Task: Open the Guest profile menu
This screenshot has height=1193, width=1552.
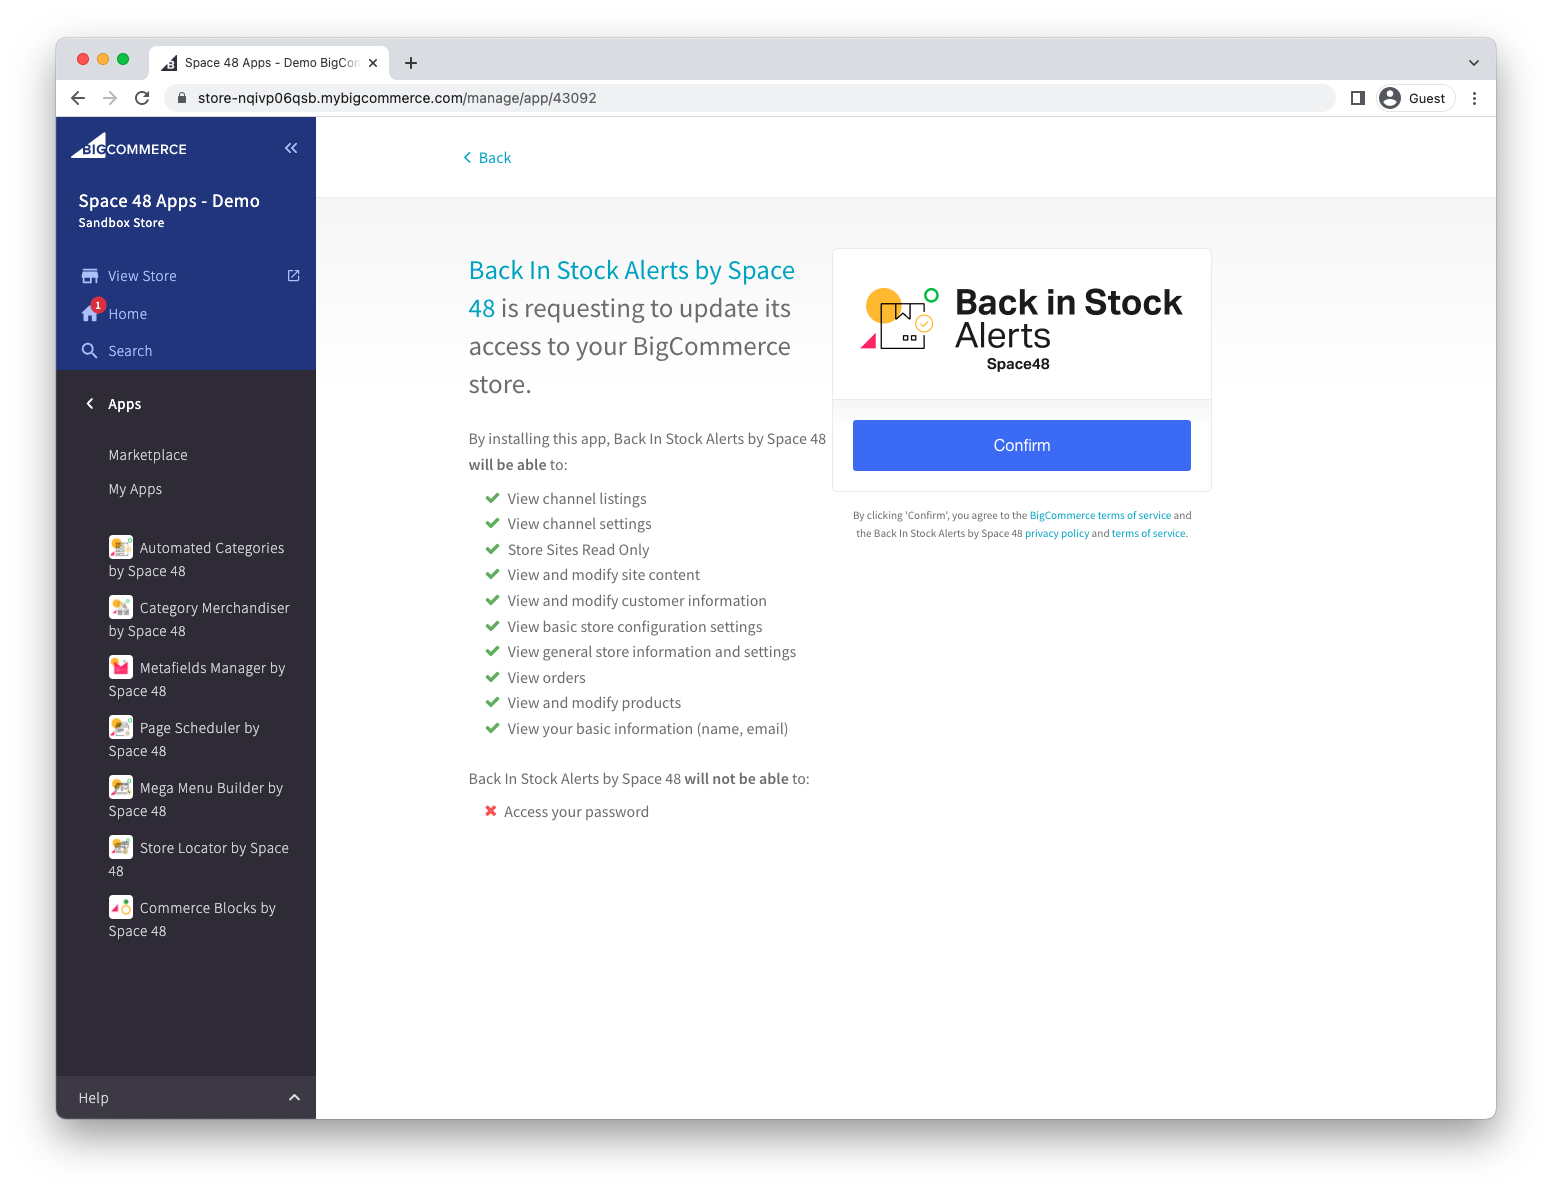Action: (1416, 98)
